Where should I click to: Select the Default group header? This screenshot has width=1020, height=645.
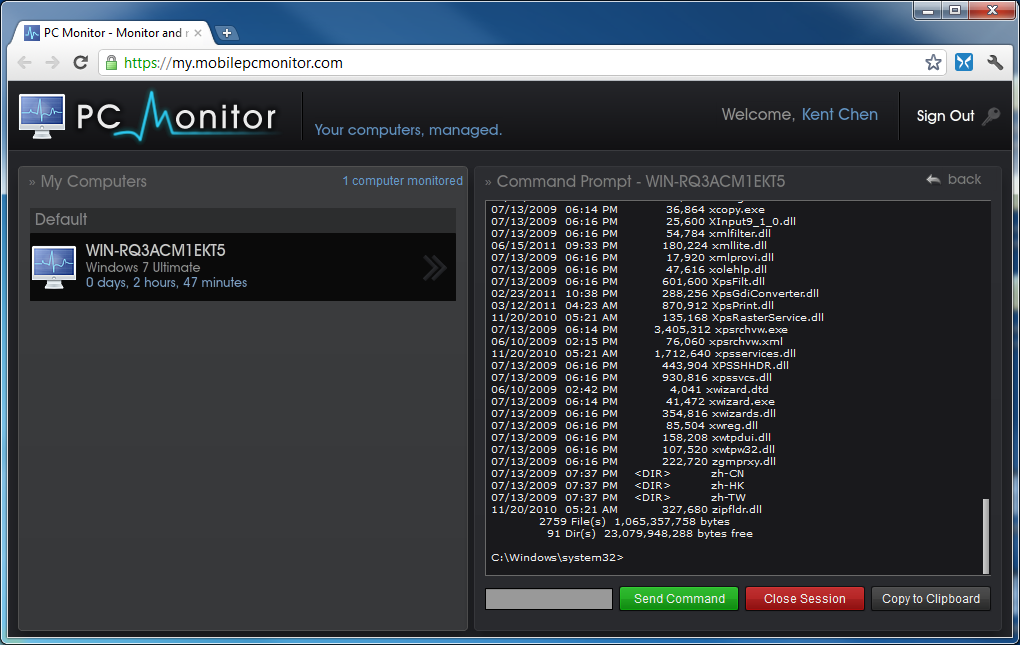243,220
